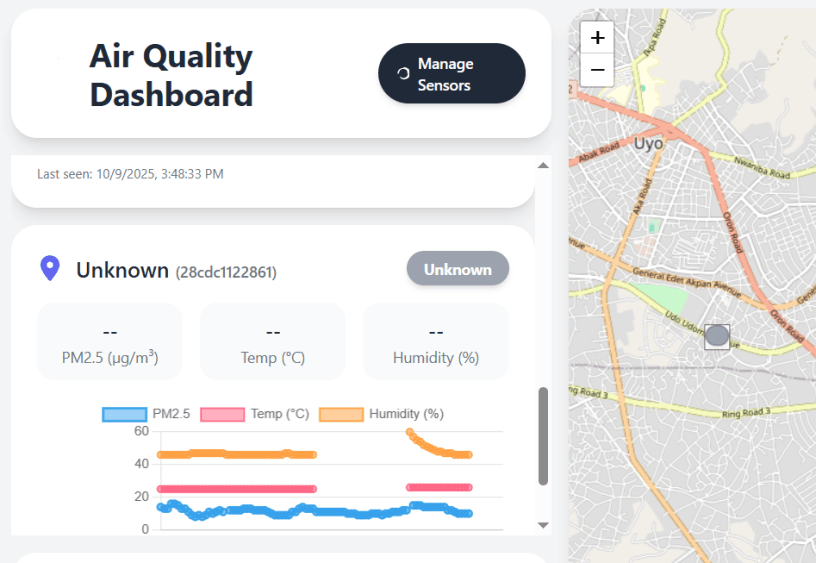Click the scroll down arrow of the sensor list
The height and width of the screenshot is (563, 816).
point(543,525)
